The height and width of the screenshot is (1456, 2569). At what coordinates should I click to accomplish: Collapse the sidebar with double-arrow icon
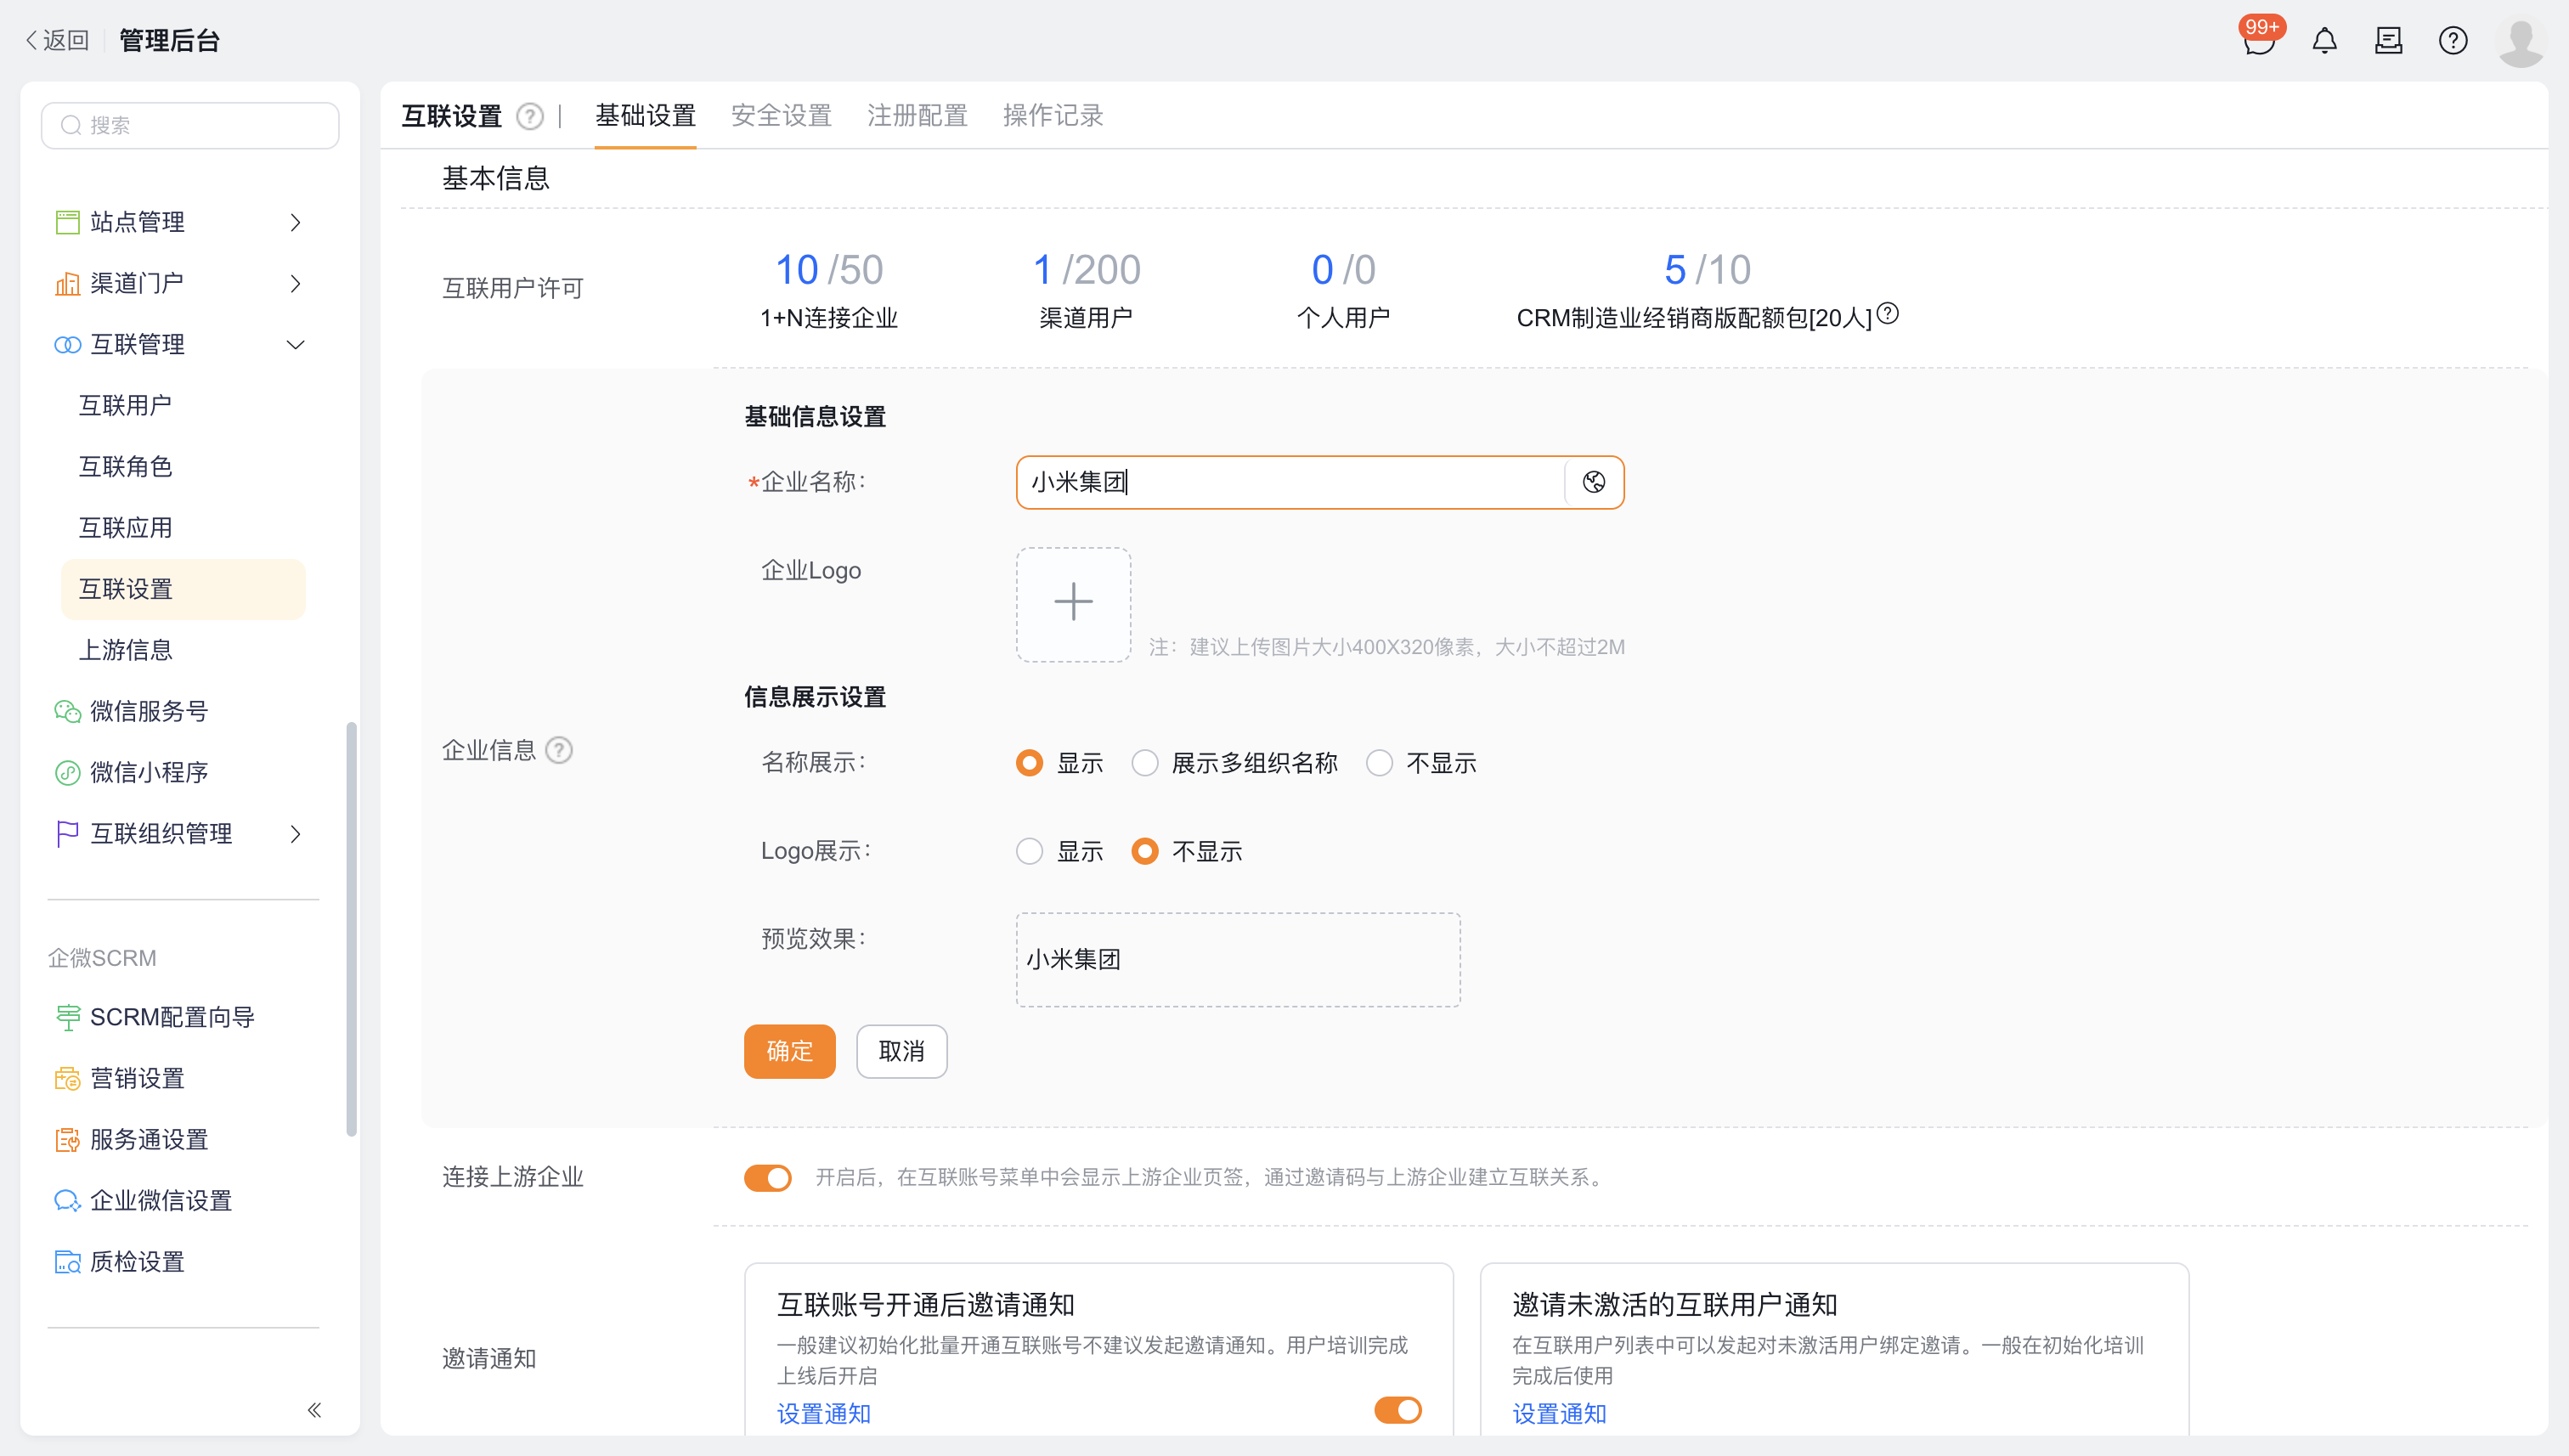pos(314,1410)
